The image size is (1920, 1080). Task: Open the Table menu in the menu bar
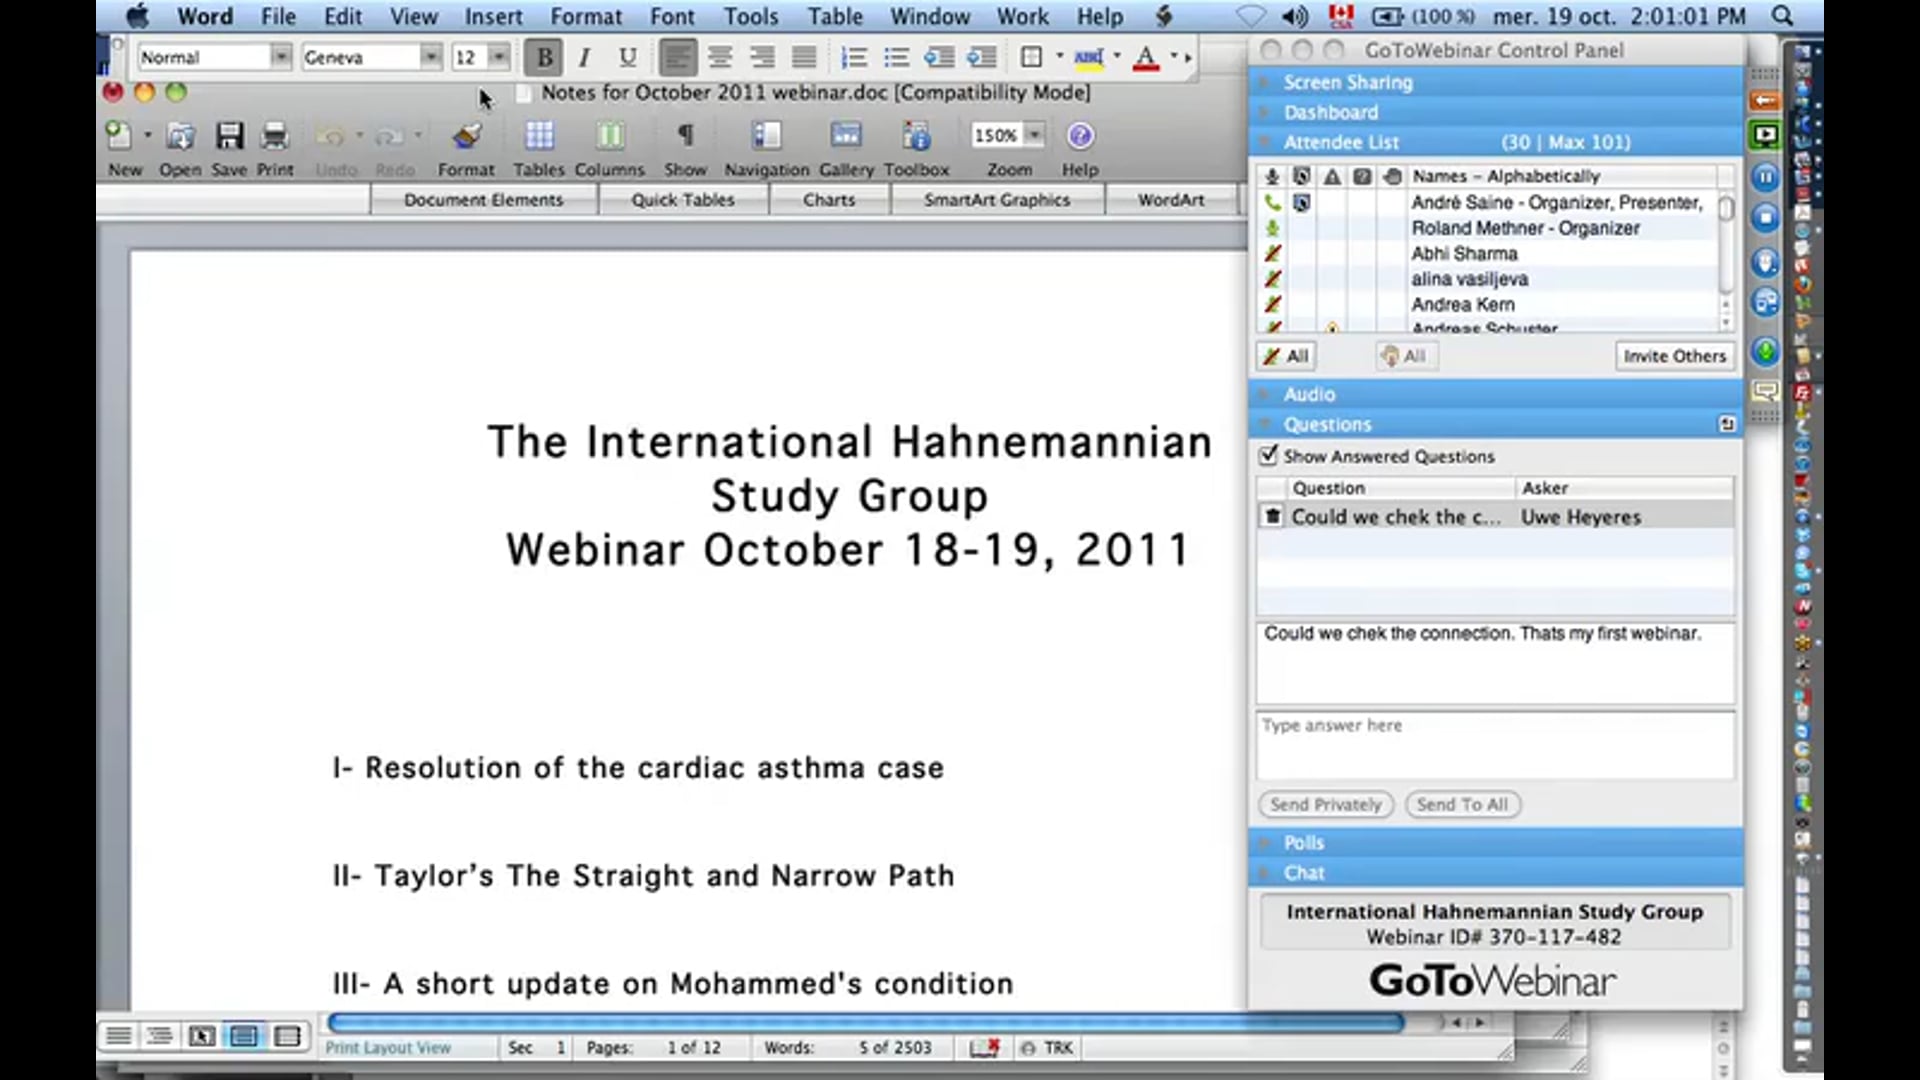pos(834,16)
